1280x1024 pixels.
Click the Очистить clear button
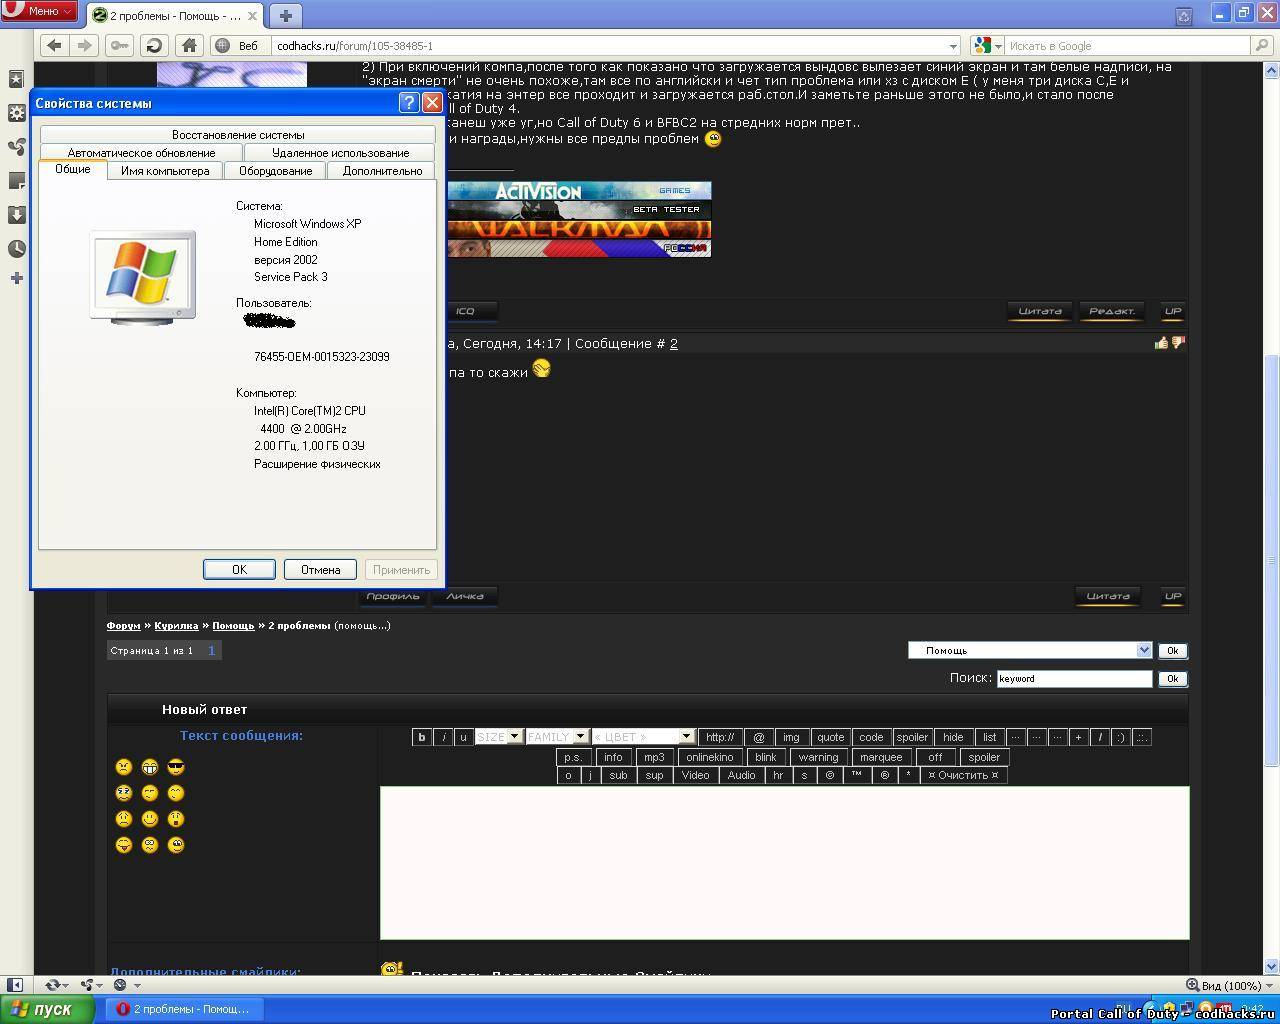tap(963, 775)
